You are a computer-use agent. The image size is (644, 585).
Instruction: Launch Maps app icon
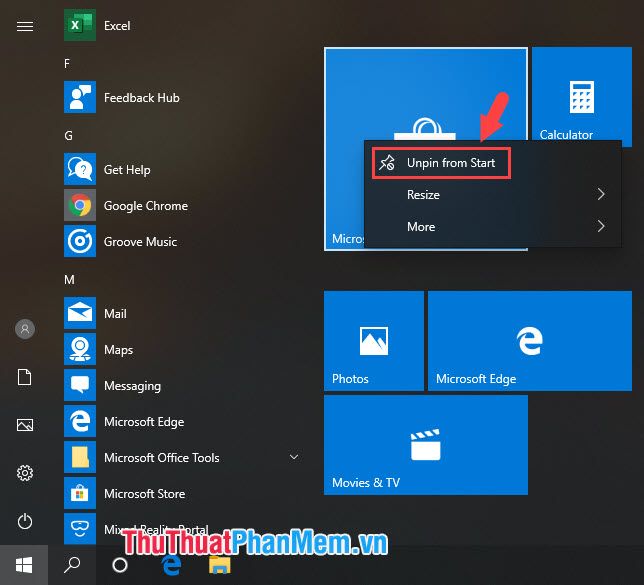pyautogui.click(x=80, y=349)
